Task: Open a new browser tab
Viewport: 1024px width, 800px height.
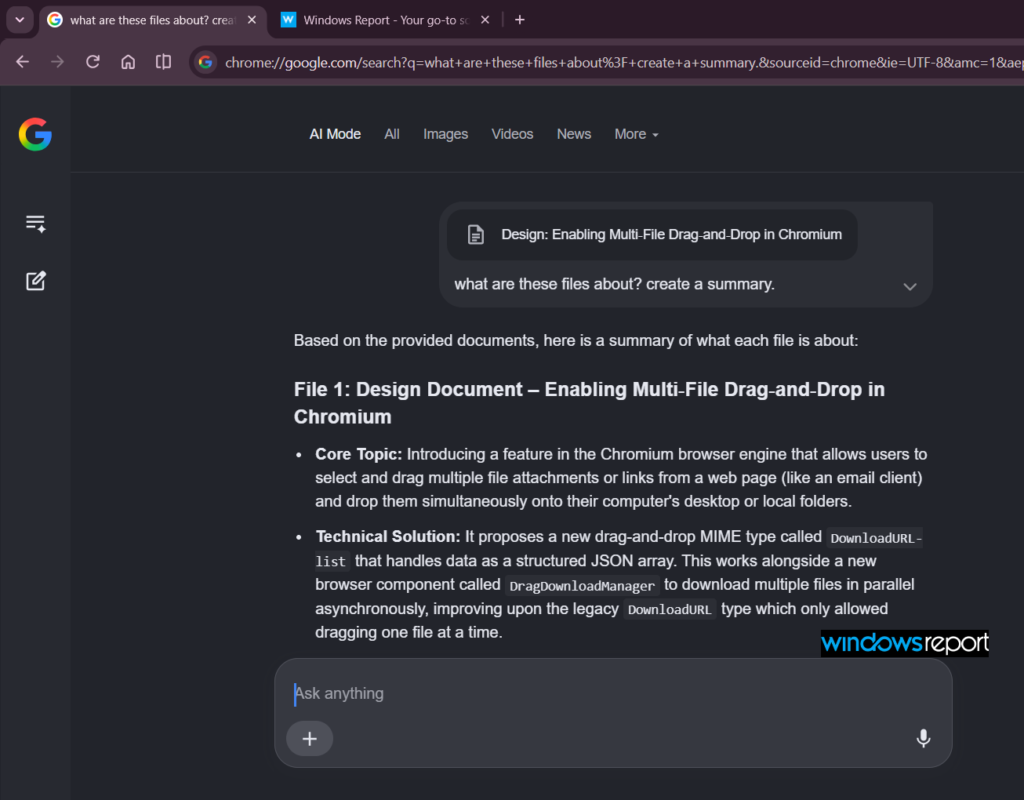Action: tap(520, 20)
